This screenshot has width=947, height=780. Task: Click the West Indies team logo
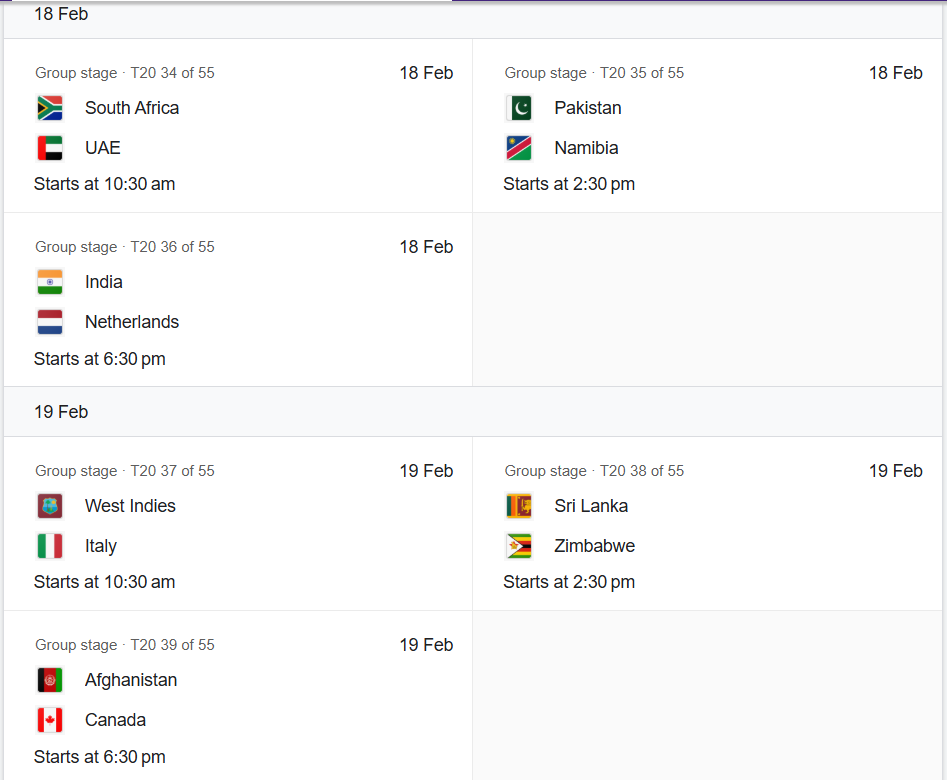pos(50,506)
